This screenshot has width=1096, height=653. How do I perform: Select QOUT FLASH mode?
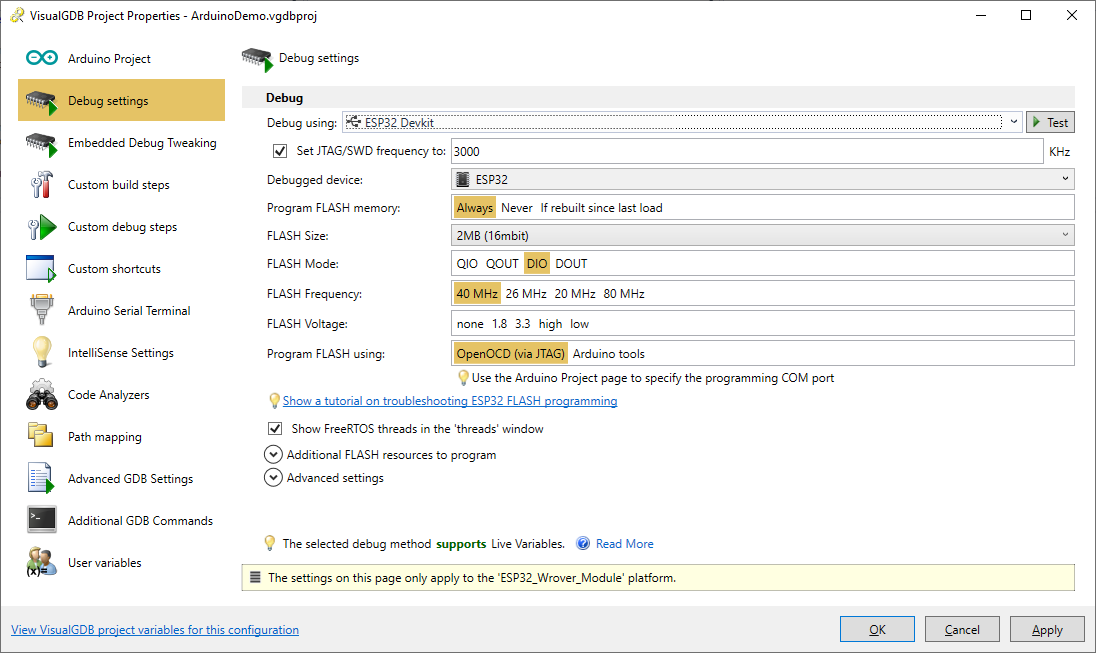tap(502, 264)
